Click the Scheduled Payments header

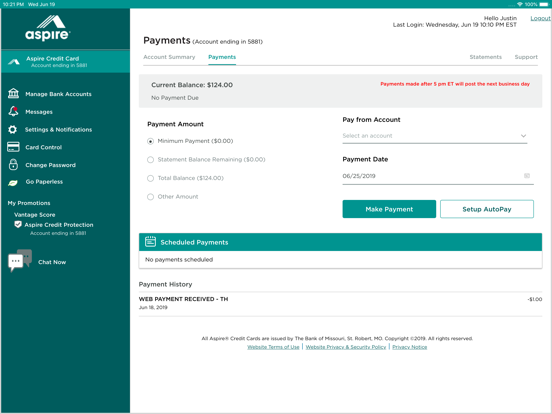340,242
